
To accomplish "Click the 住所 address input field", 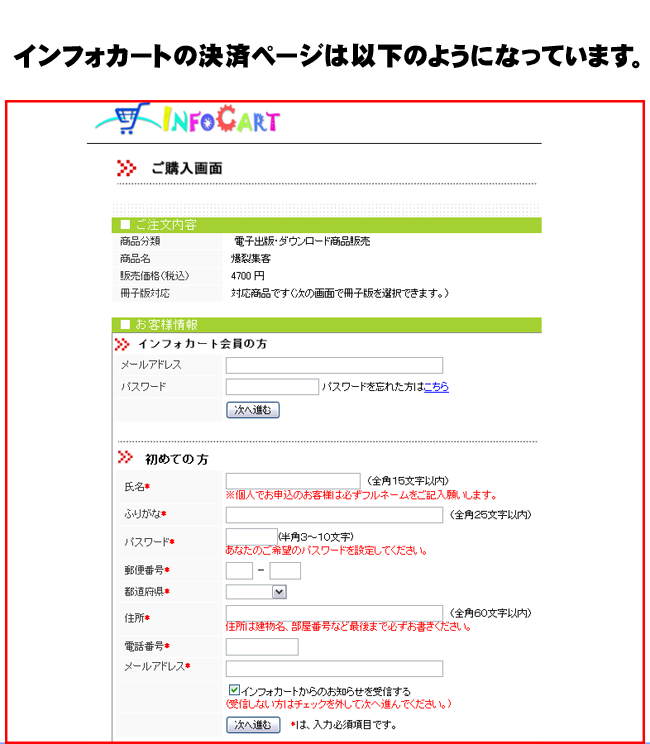I will click(334, 613).
